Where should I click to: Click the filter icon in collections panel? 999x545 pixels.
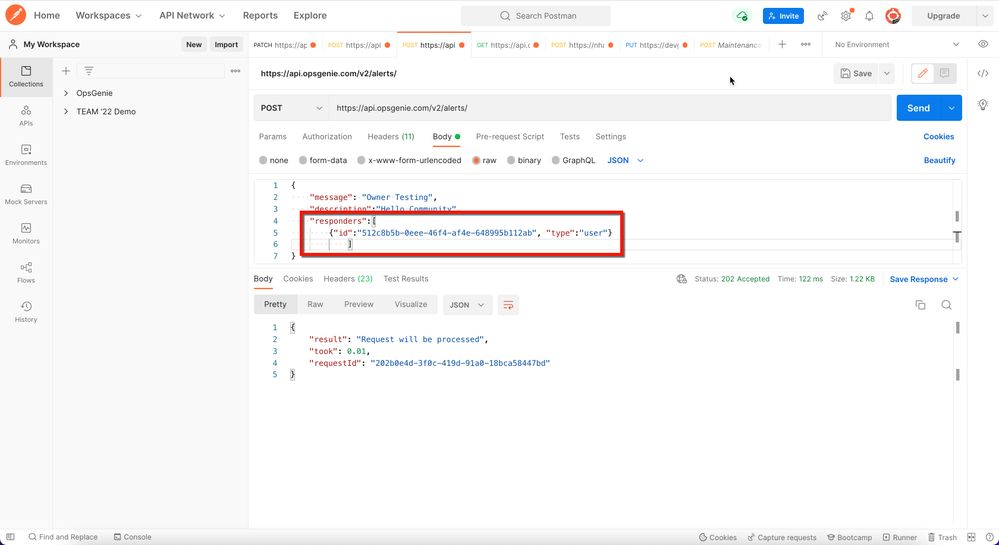tap(89, 71)
